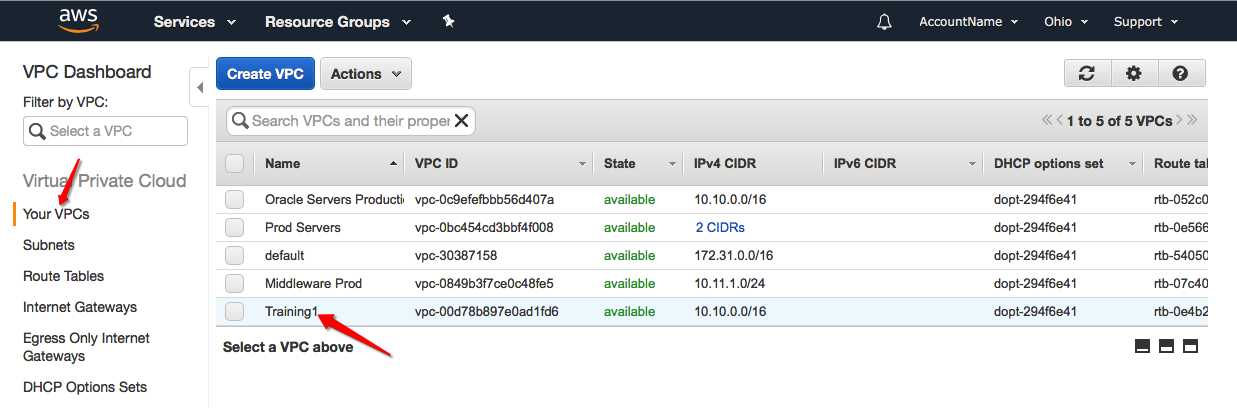Go to Subnets in the sidebar
1237x408 pixels.
click(49, 245)
